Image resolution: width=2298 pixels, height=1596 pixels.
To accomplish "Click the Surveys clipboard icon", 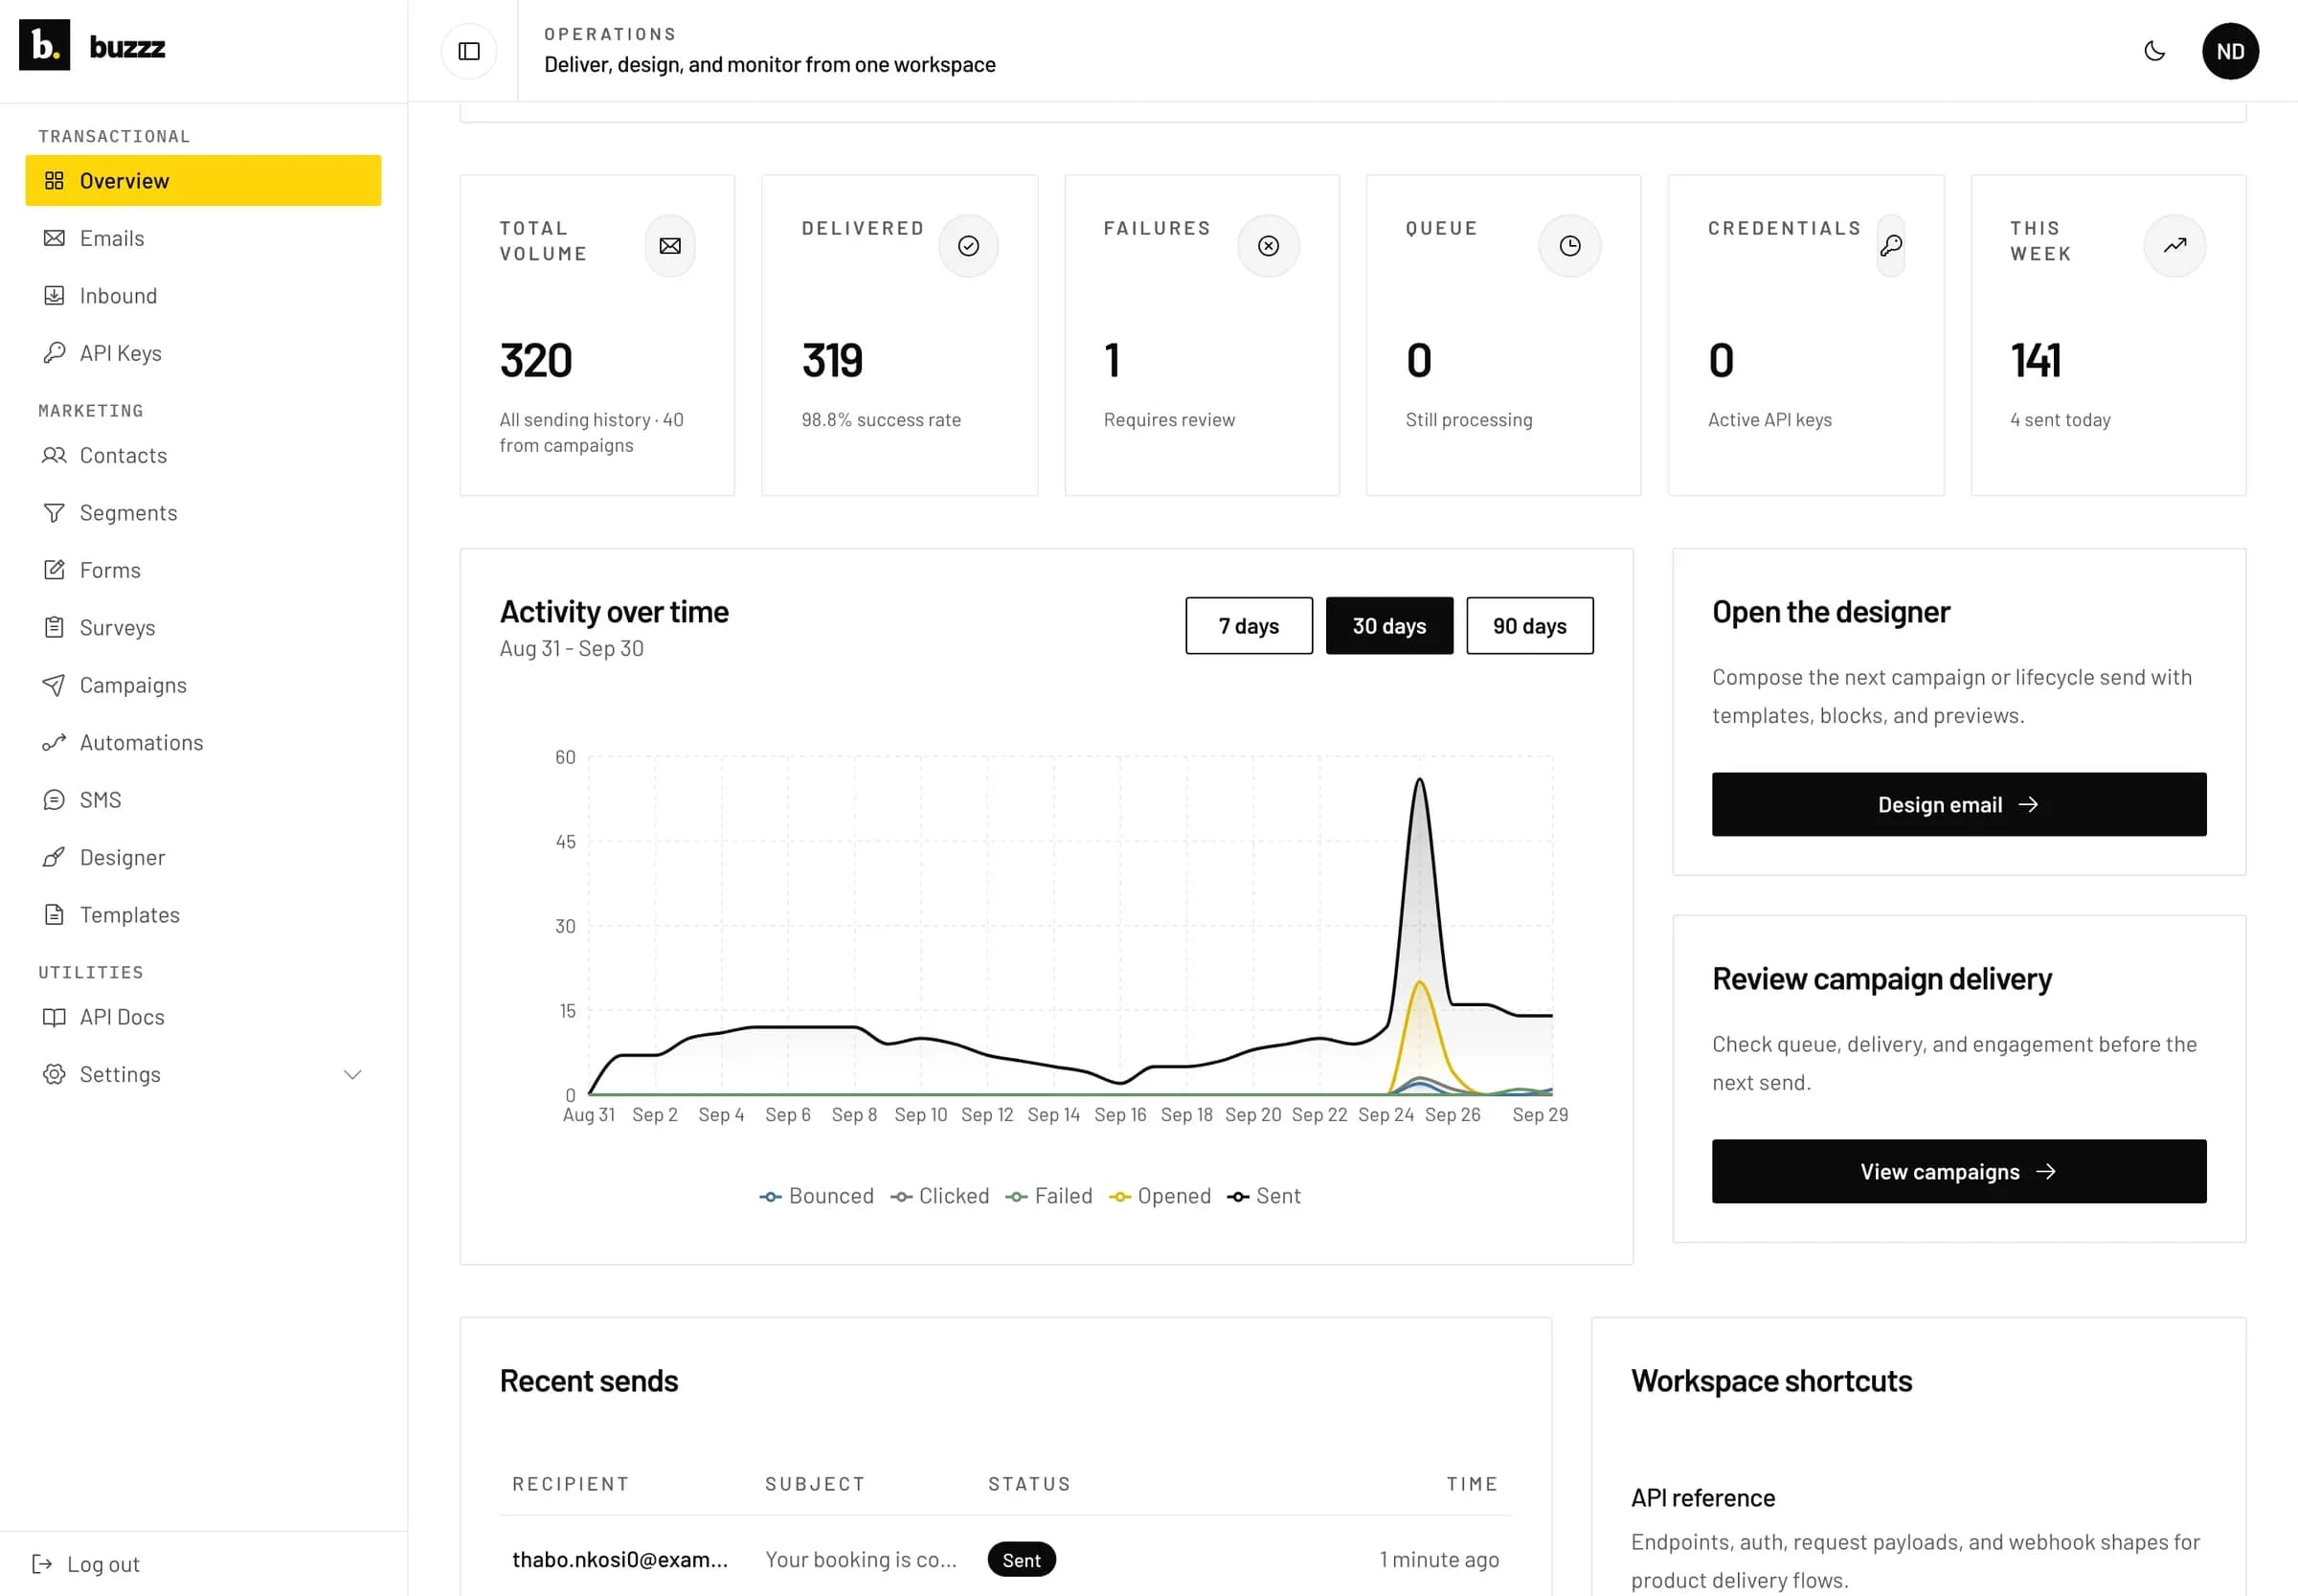I will tap(54, 628).
